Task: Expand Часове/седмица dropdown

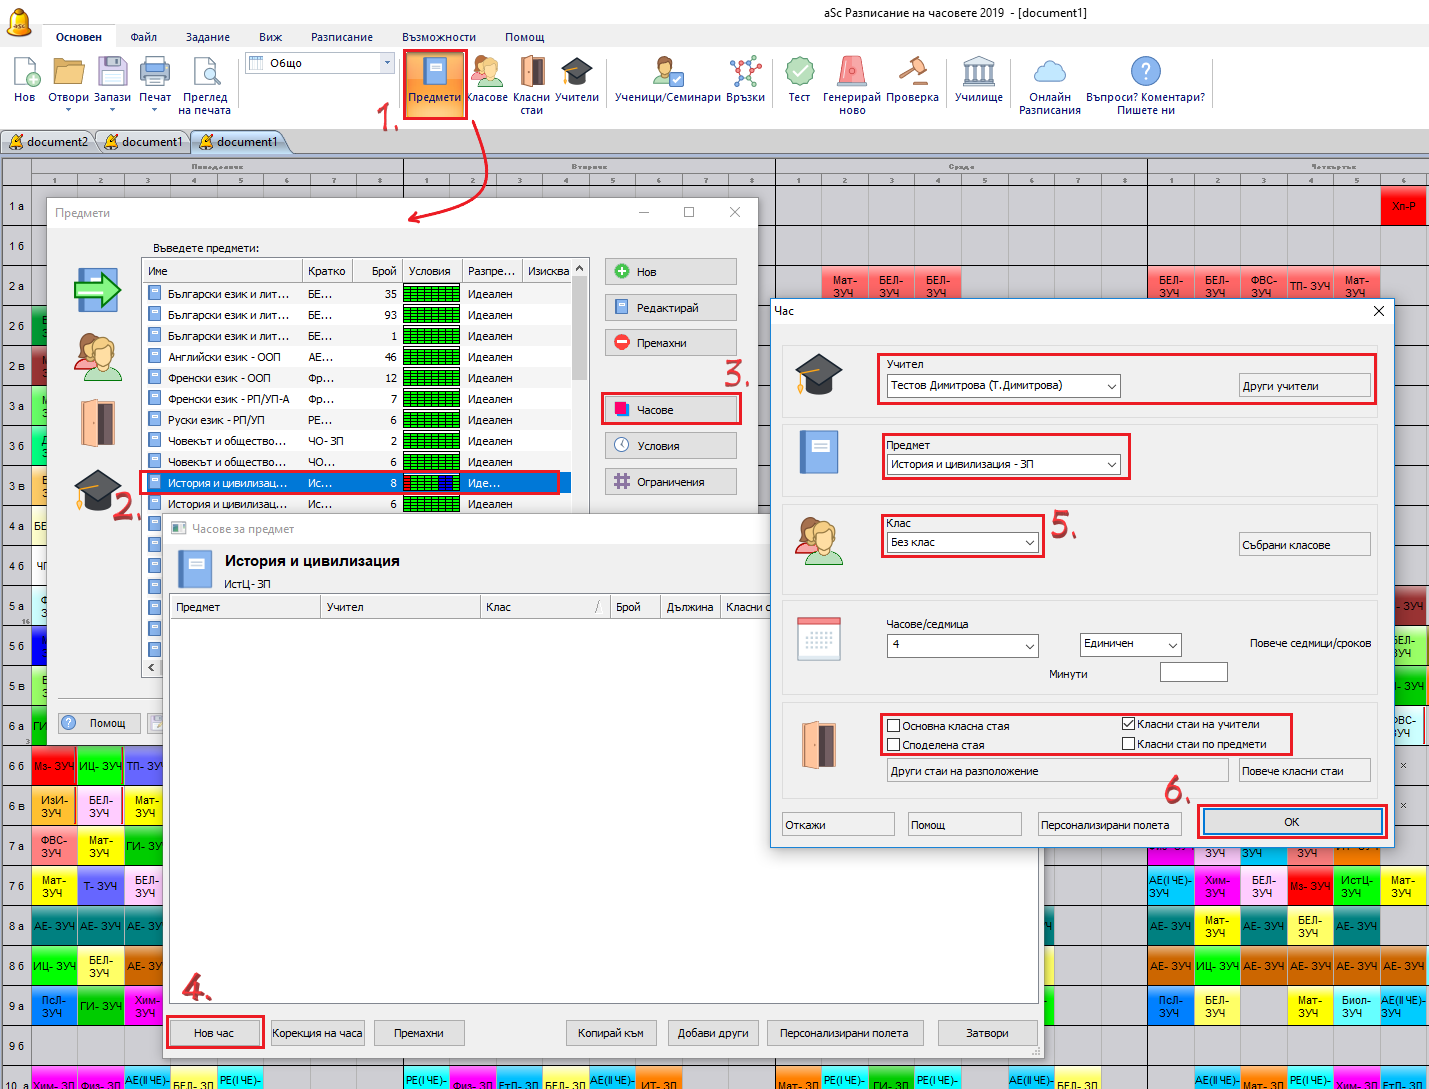Action: tap(1029, 646)
